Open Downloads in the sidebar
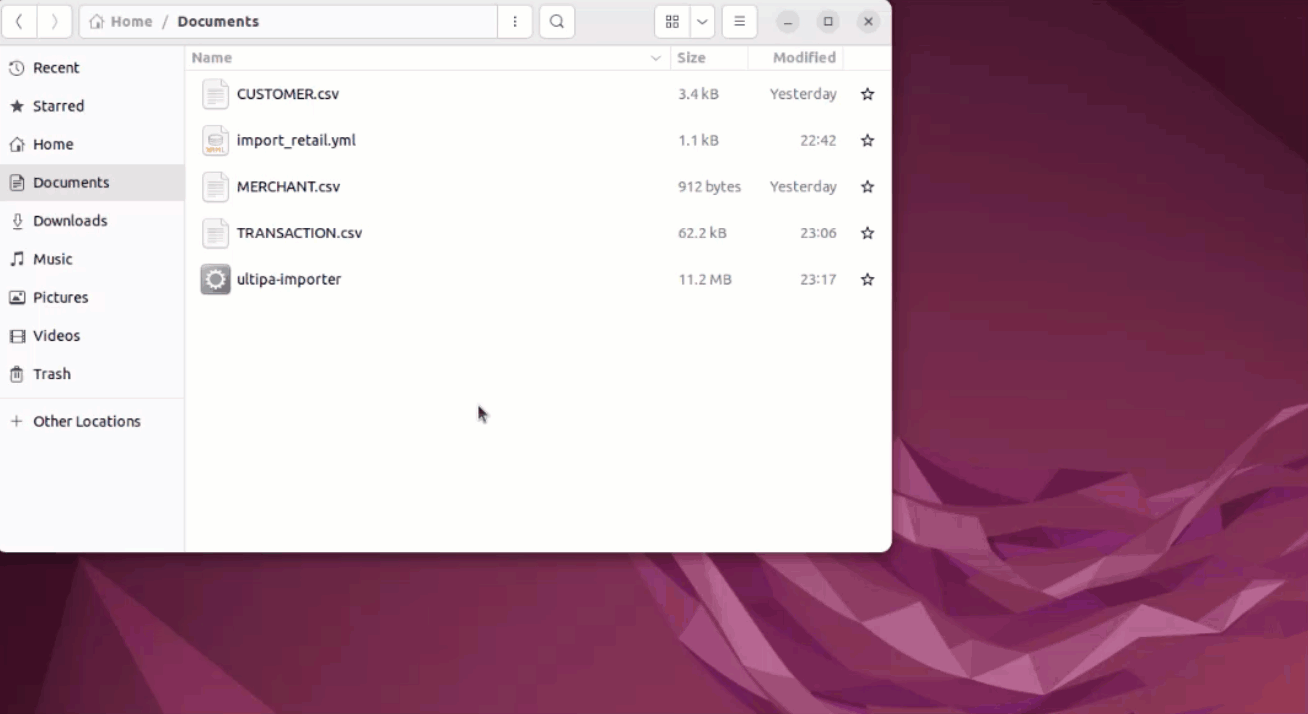 coord(92,221)
